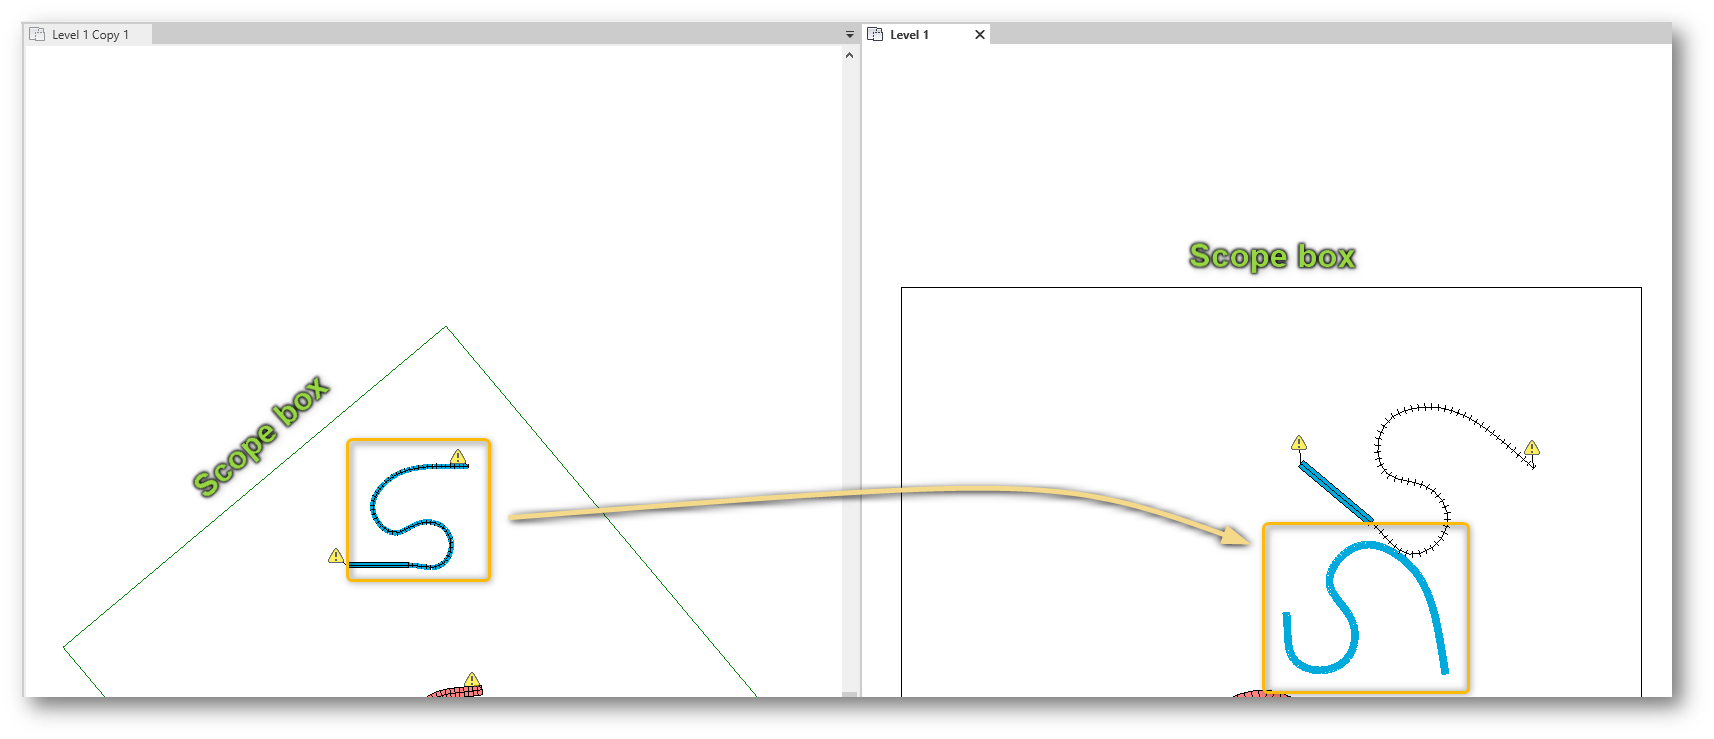Click the warning icon above the S-curve in Level 1 Copy 1

coord(458,457)
